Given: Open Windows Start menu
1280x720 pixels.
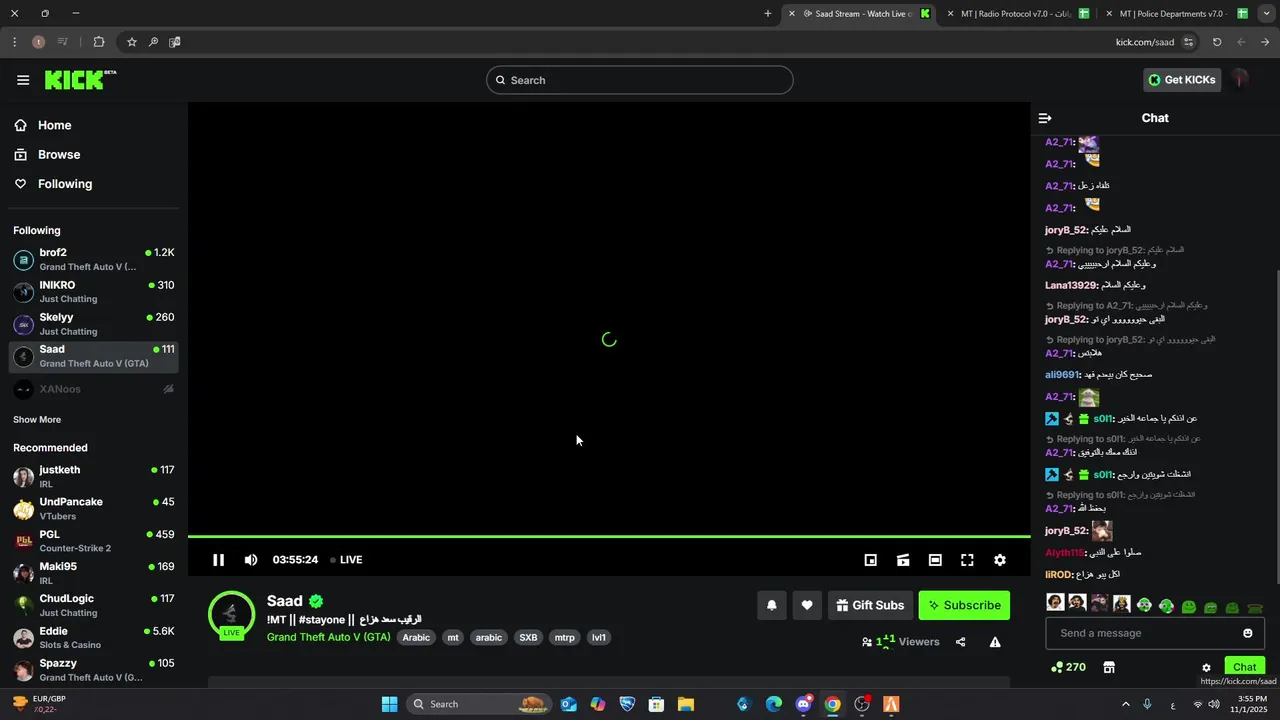Looking at the screenshot, I should pos(389,704).
